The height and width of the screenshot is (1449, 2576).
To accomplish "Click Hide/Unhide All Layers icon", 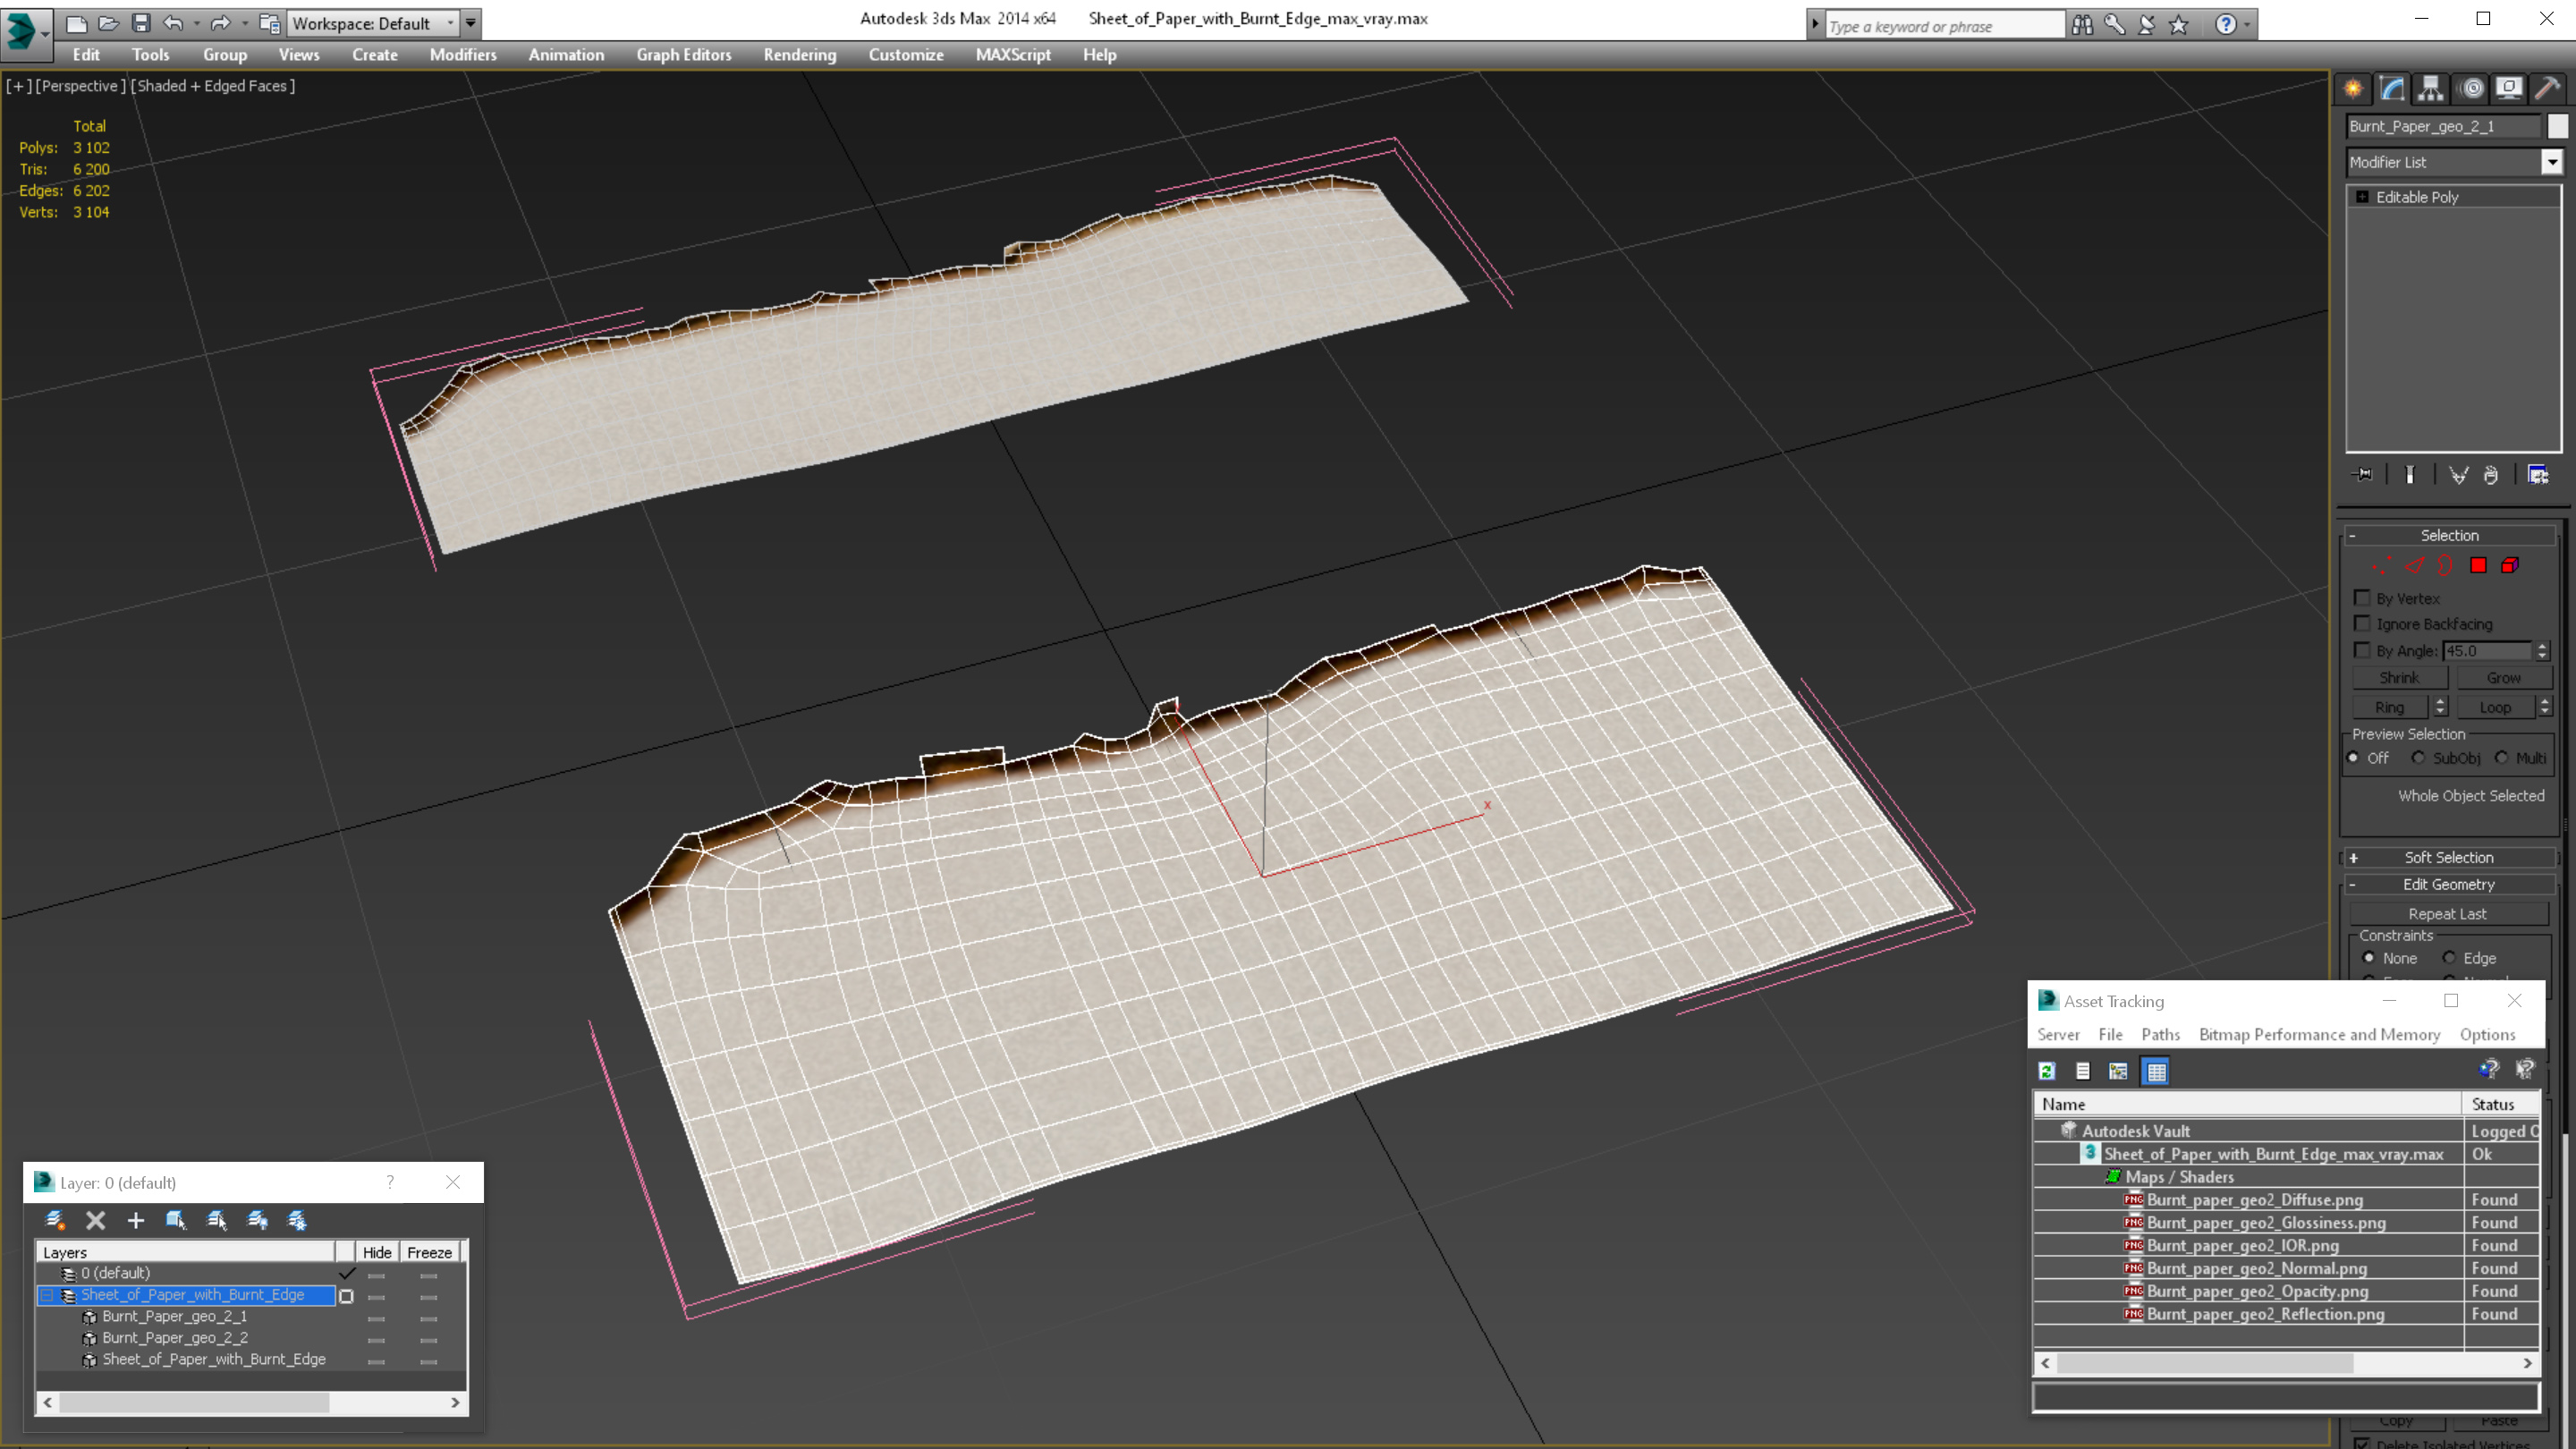I will click(x=257, y=1220).
